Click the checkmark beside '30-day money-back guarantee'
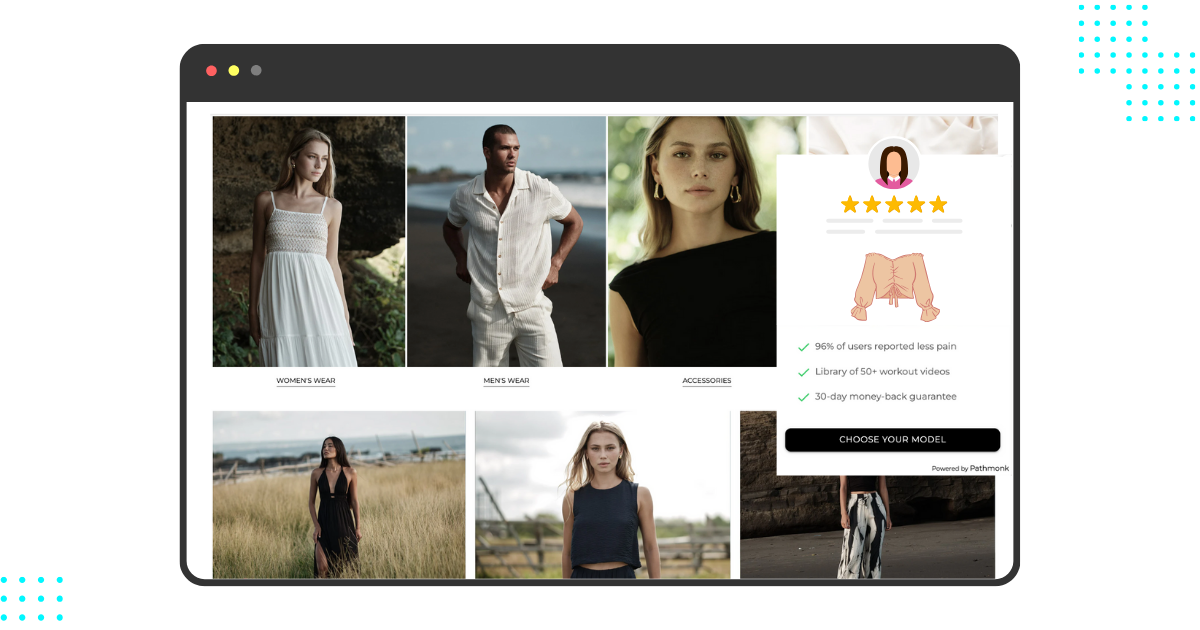 point(804,396)
